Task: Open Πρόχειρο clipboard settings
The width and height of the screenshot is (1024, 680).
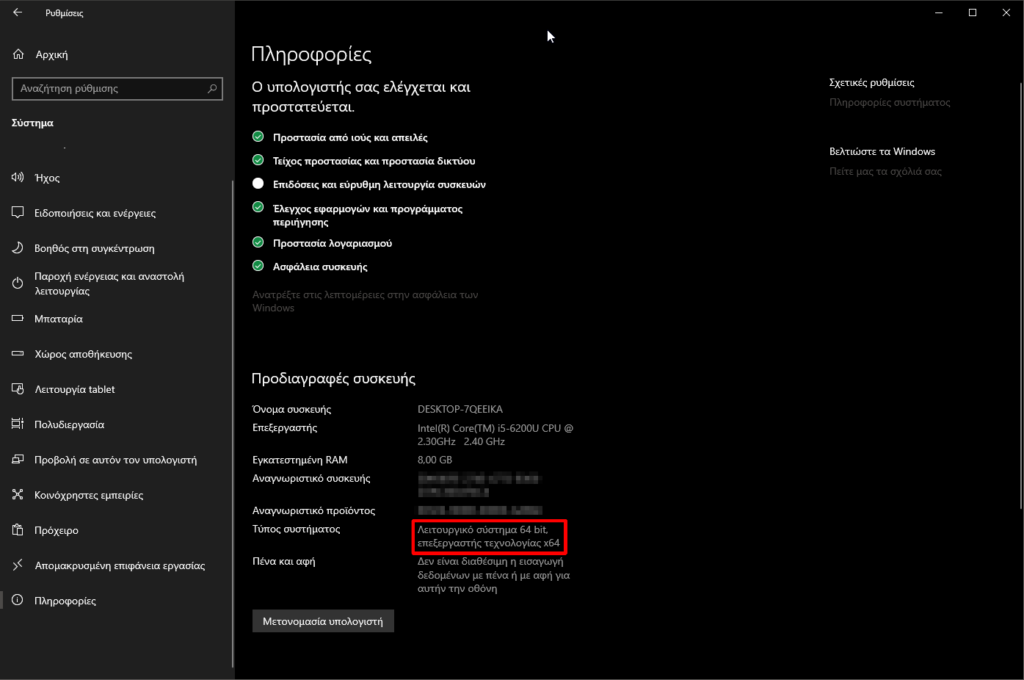Action: pos(56,530)
